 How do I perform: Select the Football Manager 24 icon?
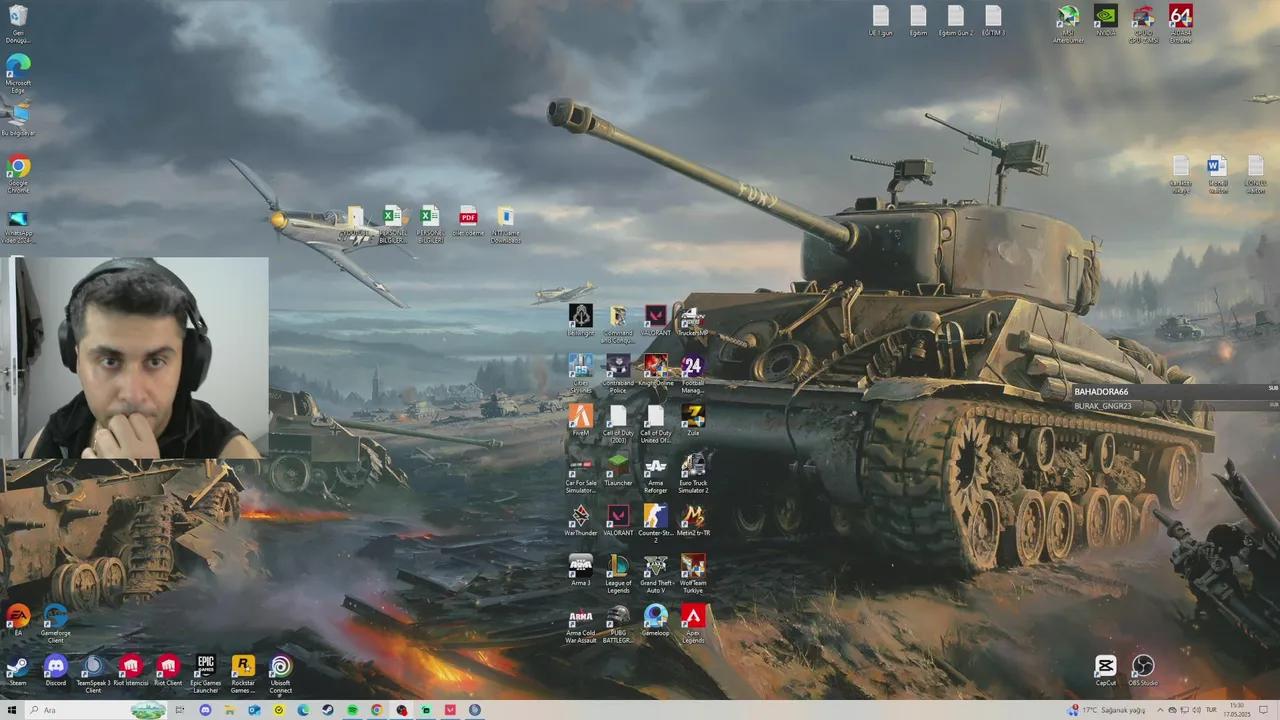[x=693, y=374]
